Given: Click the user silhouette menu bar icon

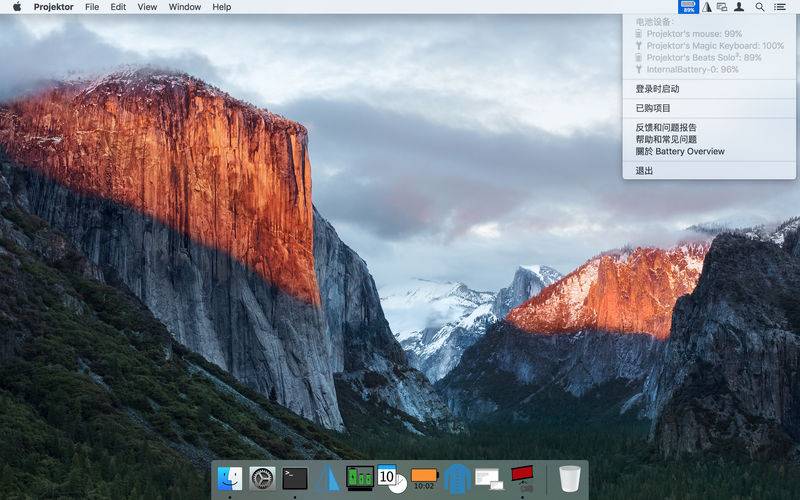Looking at the screenshot, I should (x=739, y=7).
